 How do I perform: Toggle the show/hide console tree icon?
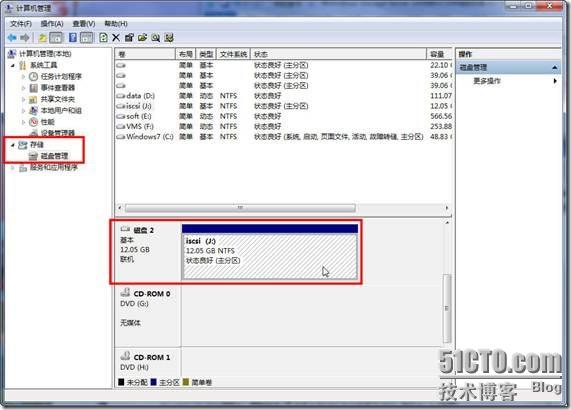[x=56, y=38]
